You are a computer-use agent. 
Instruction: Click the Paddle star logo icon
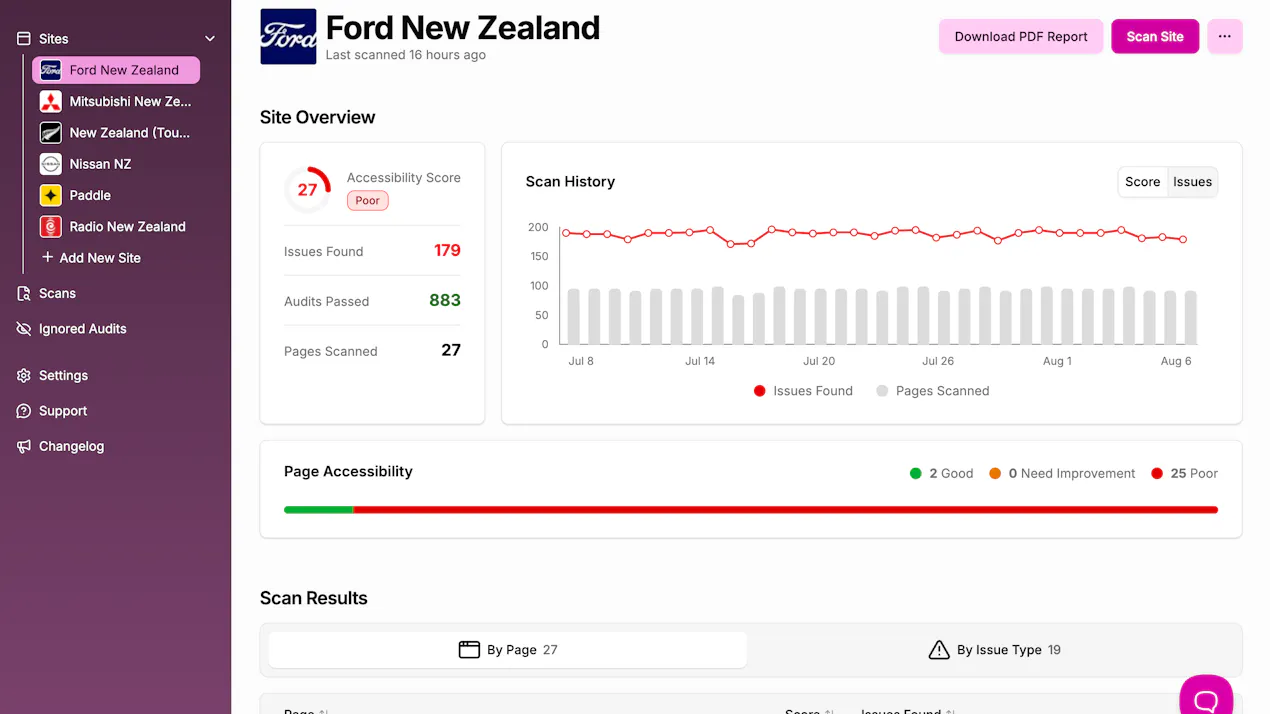click(50, 195)
